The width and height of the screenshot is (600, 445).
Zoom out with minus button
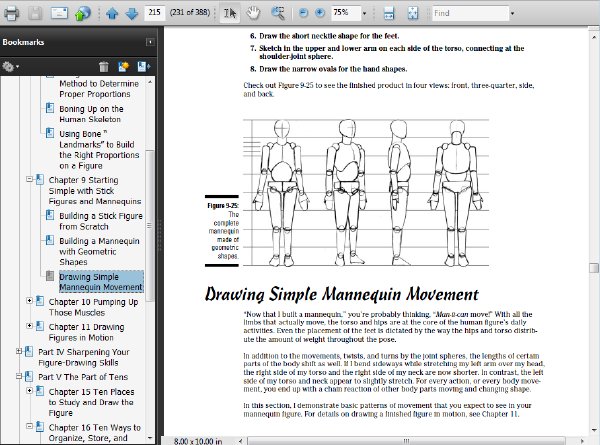tap(303, 13)
